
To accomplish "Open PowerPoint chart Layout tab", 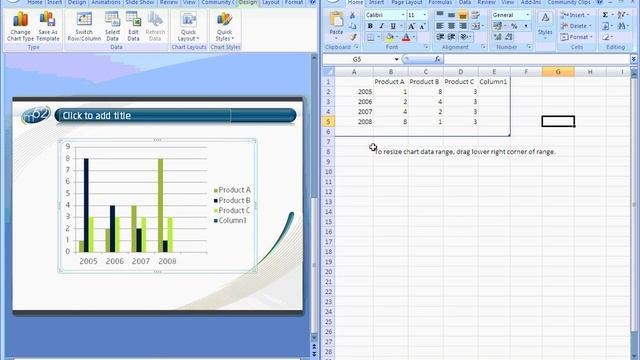I will (271, 2).
